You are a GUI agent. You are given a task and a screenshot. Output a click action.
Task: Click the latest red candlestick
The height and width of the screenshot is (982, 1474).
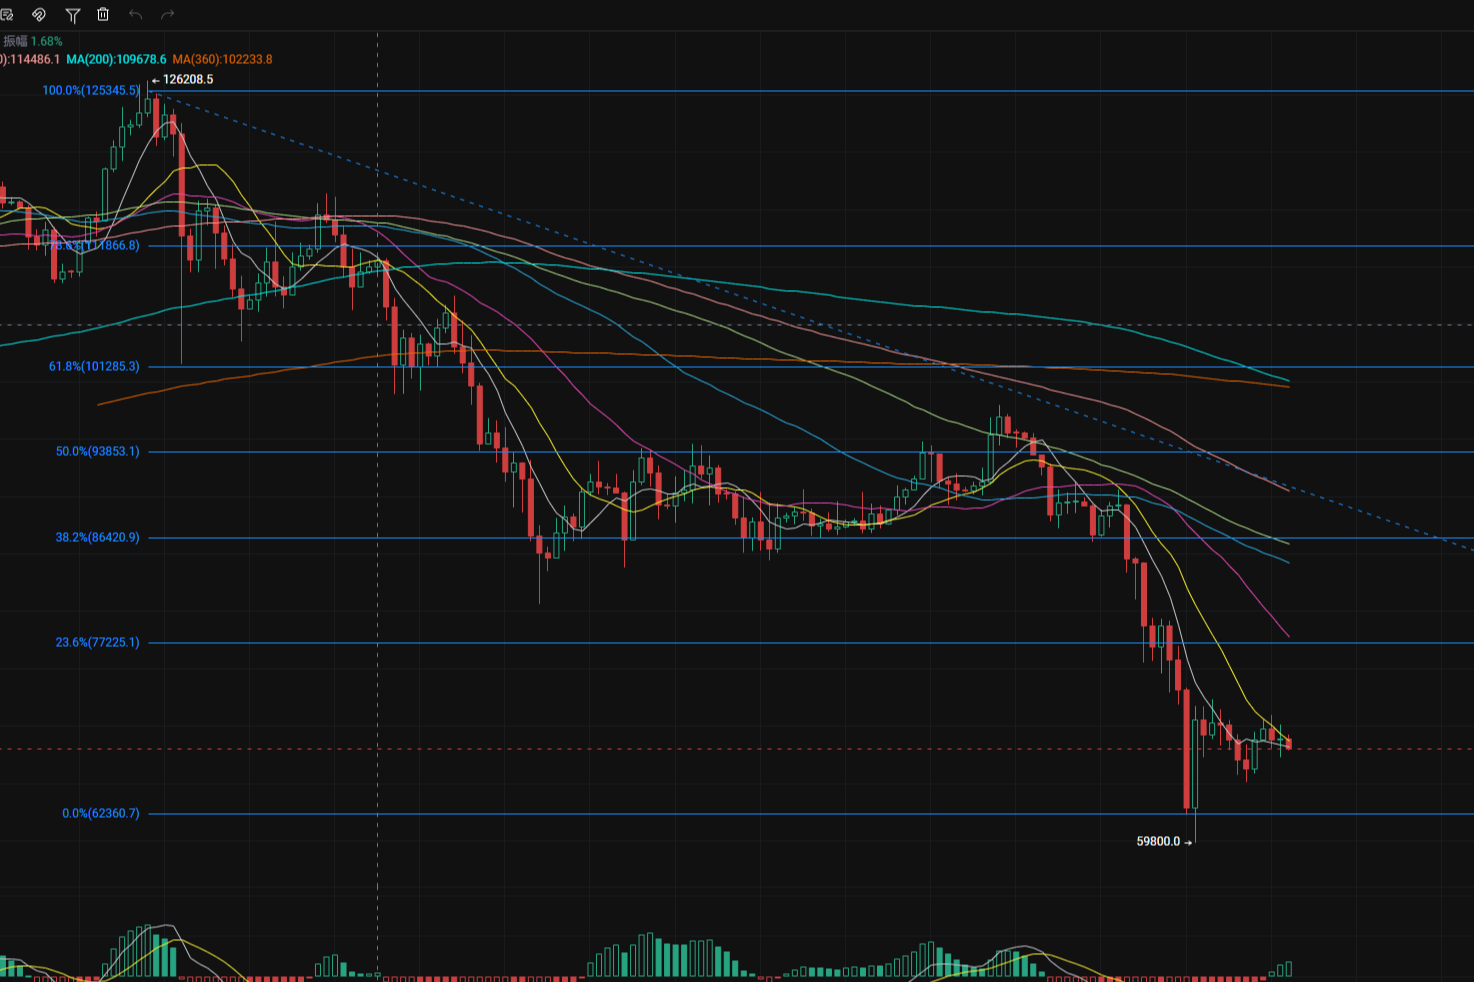(x=1289, y=743)
